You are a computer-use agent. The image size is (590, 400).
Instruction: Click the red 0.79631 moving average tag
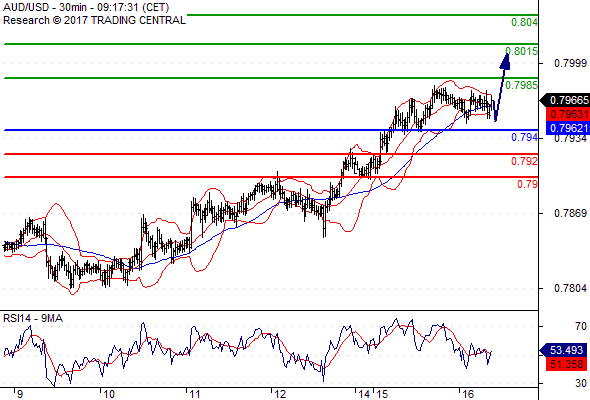pyautogui.click(x=567, y=114)
